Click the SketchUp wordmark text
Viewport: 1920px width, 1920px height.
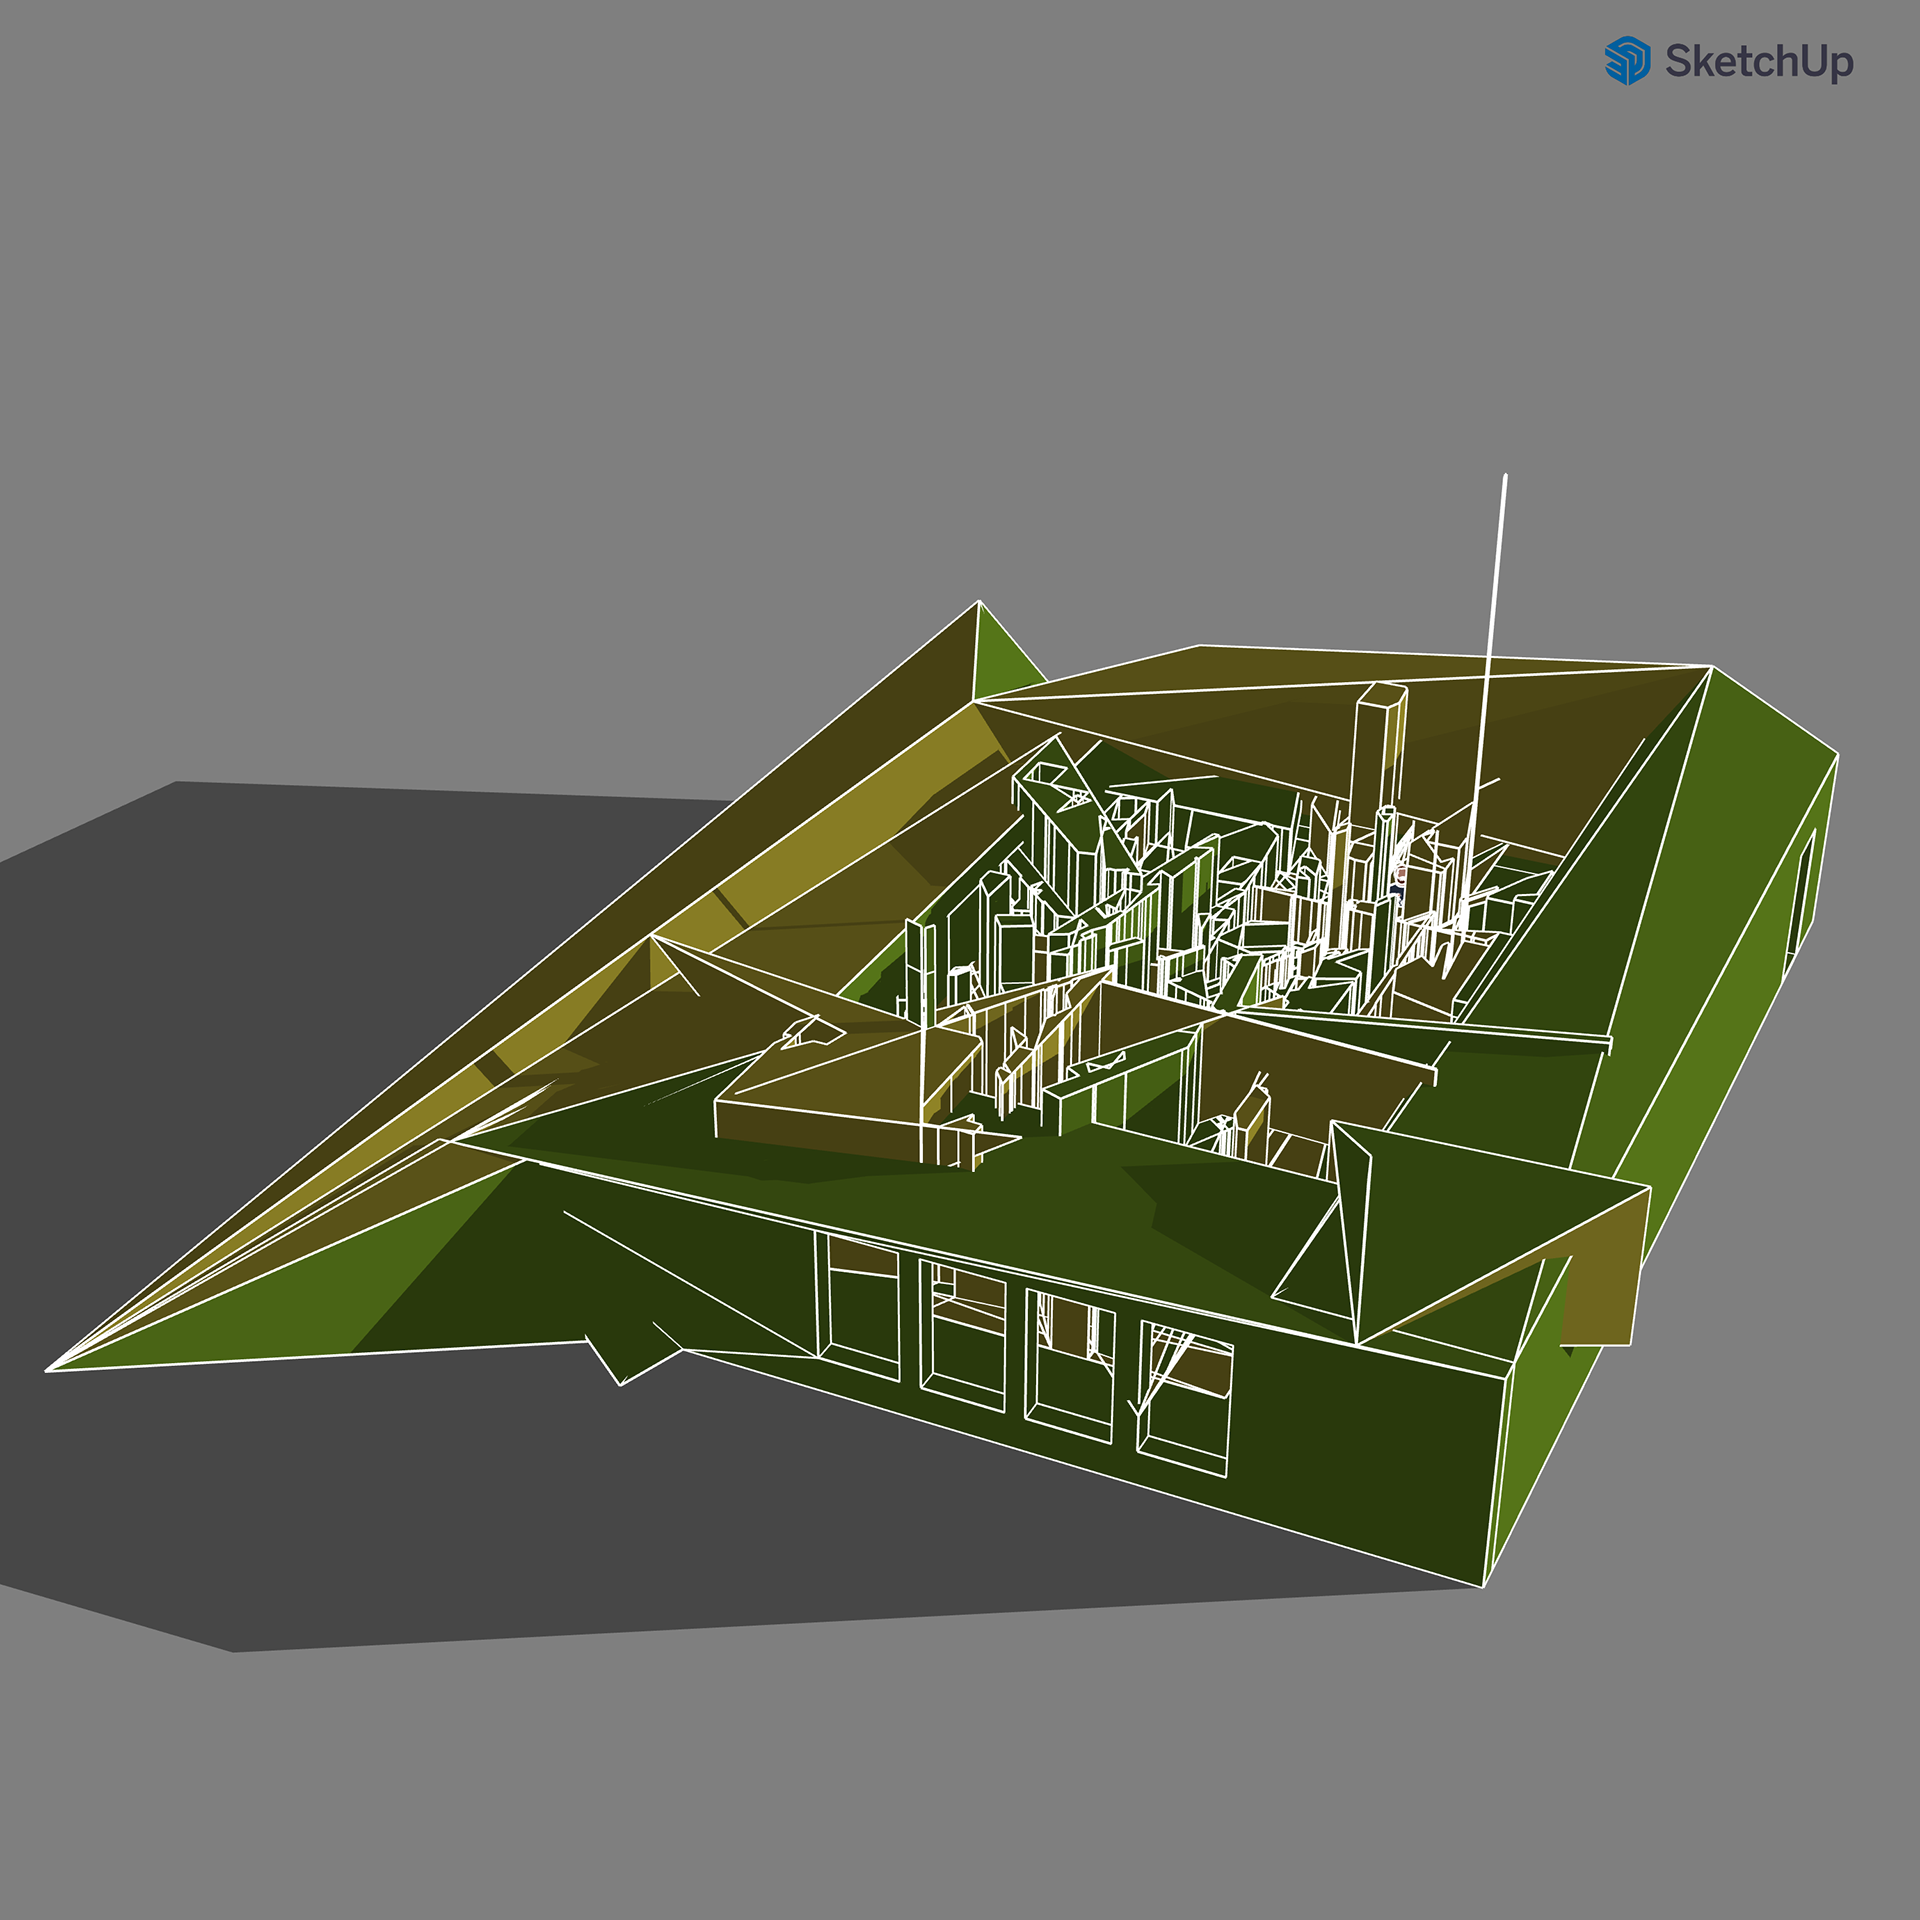[x=1759, y=62]
